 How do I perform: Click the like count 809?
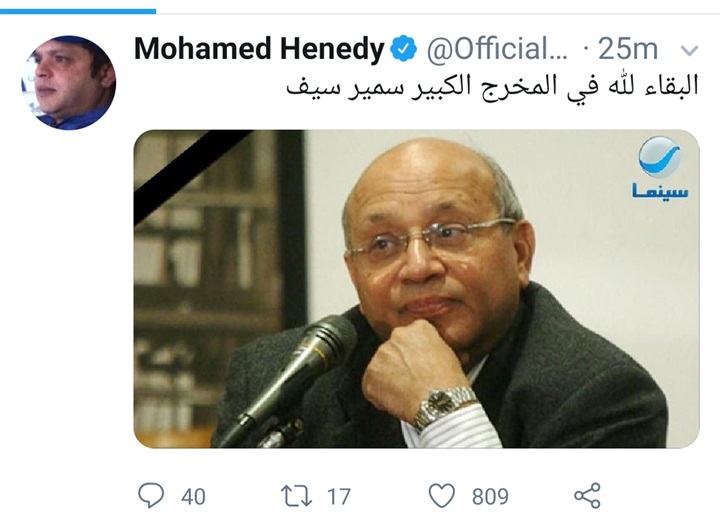pos(490,497)
